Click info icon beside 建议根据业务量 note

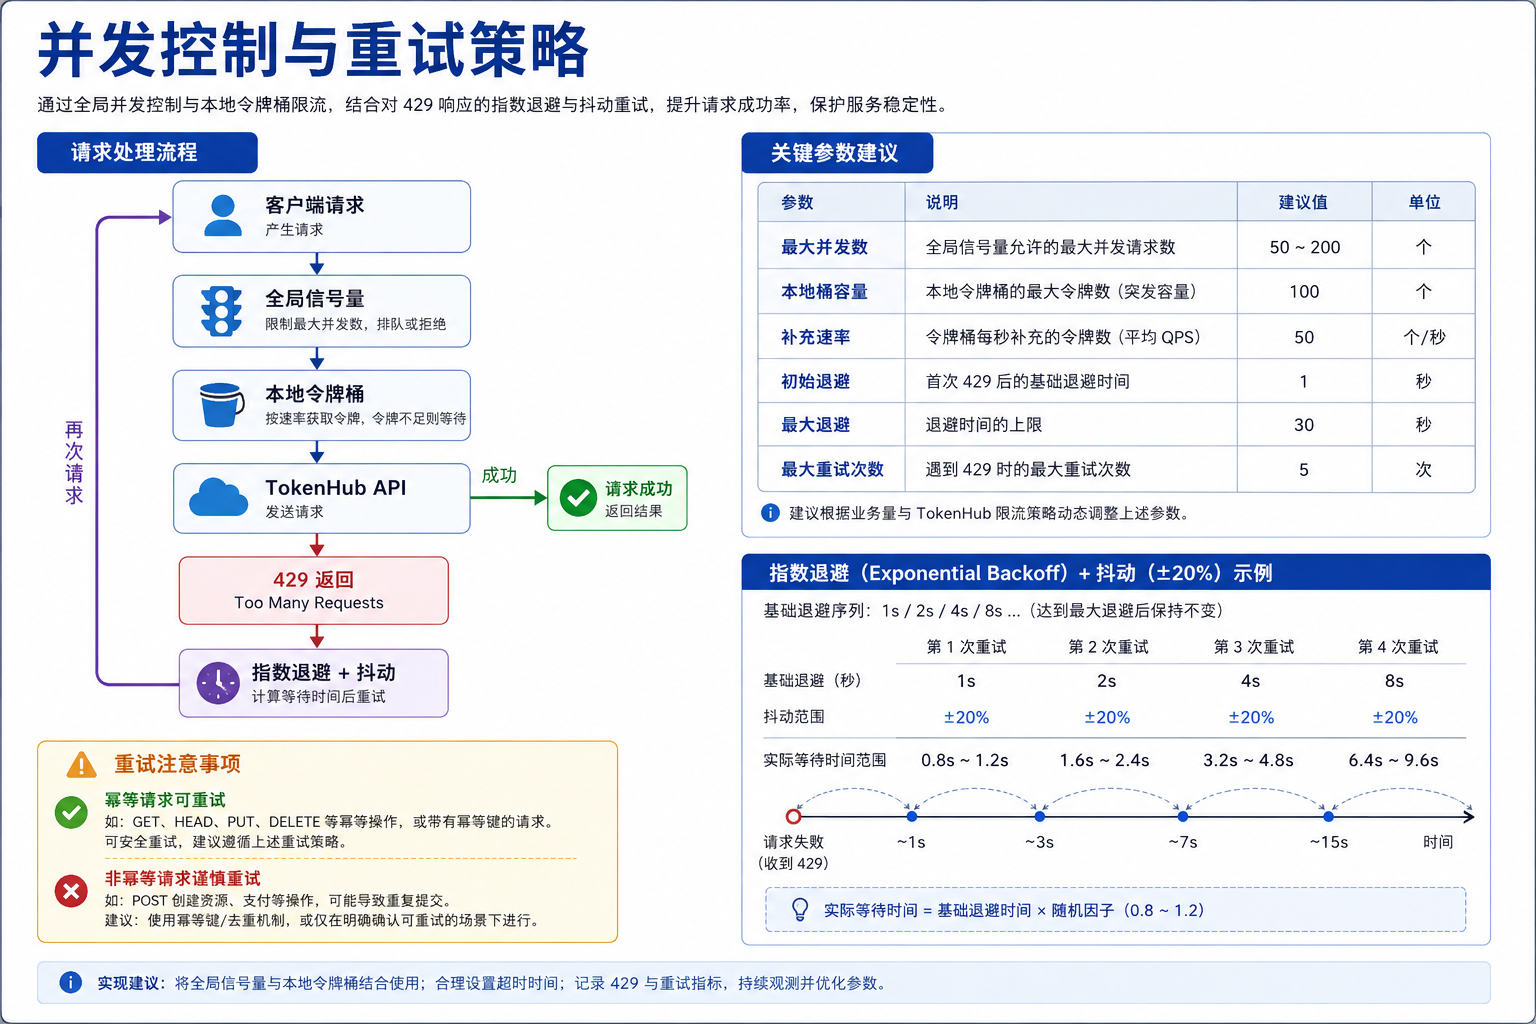point(770,513)
